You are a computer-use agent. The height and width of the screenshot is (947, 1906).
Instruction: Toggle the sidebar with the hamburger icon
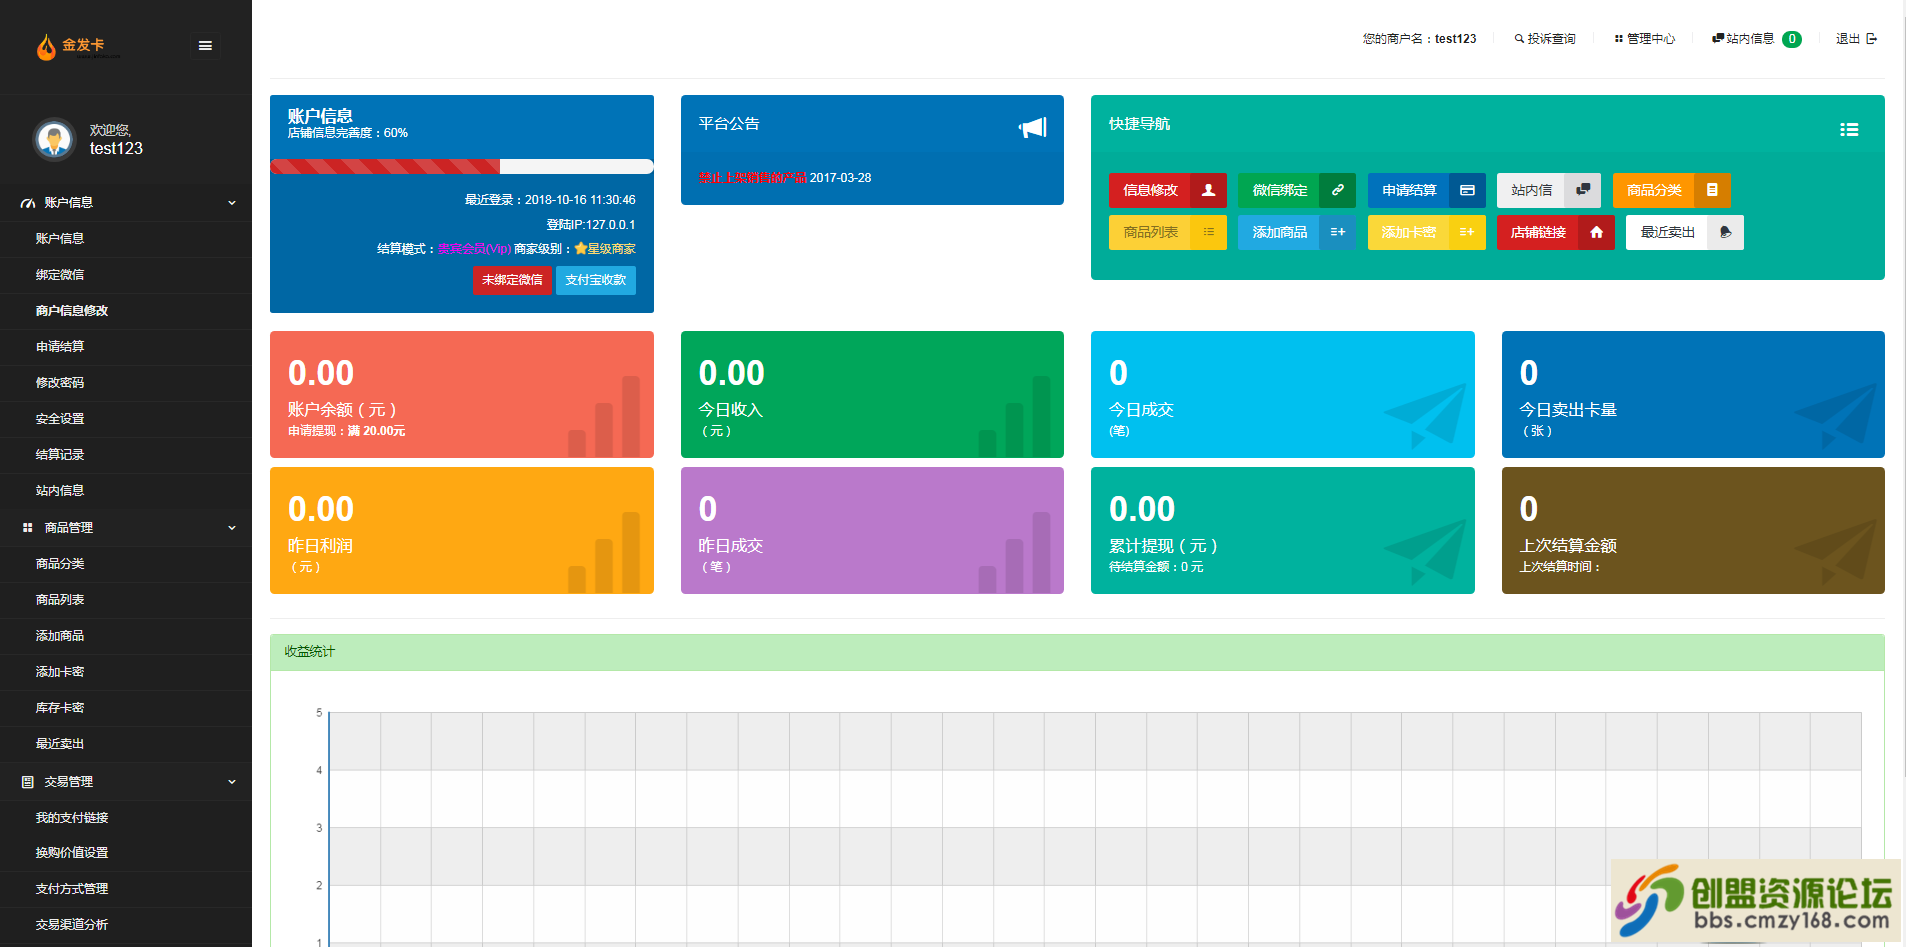click(x=205, y=45)
